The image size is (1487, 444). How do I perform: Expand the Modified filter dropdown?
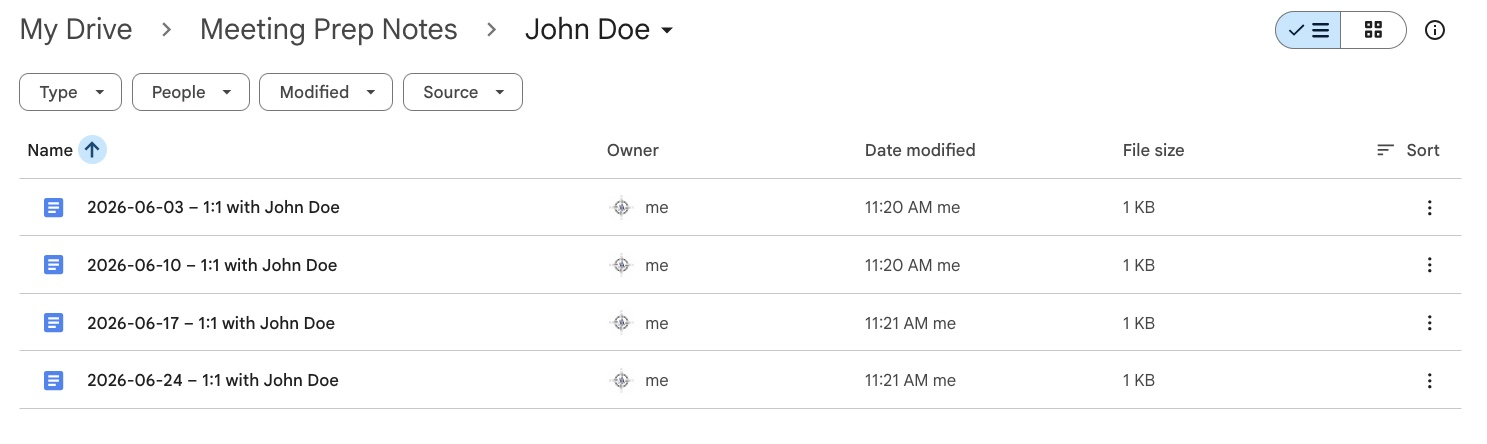[x=325, y=92]
